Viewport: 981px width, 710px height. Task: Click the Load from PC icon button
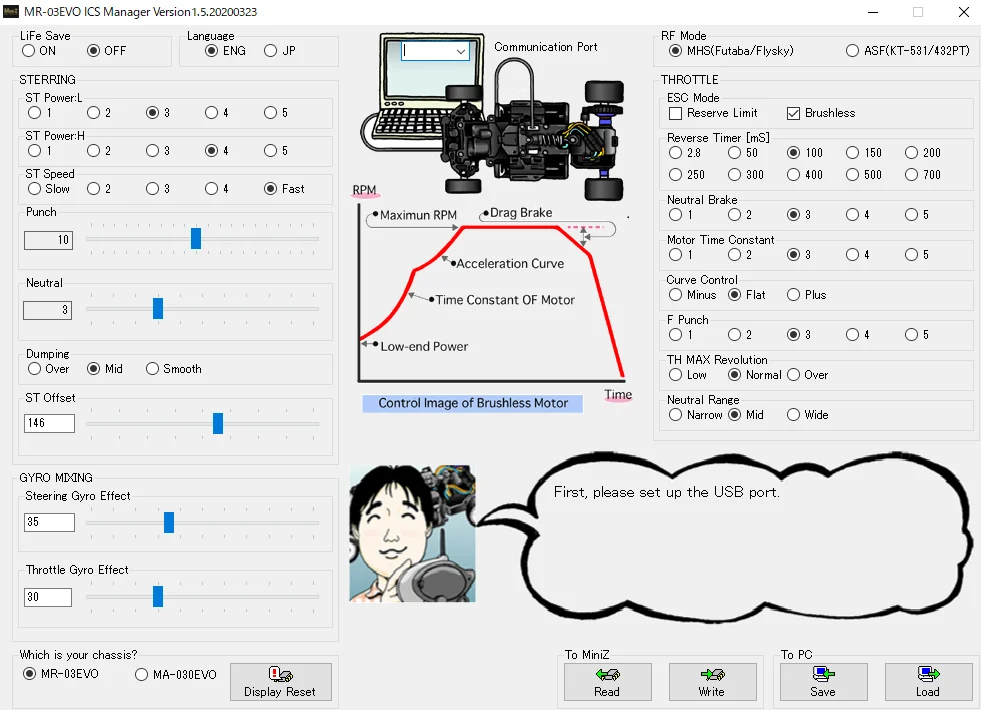tap(928, 682)
